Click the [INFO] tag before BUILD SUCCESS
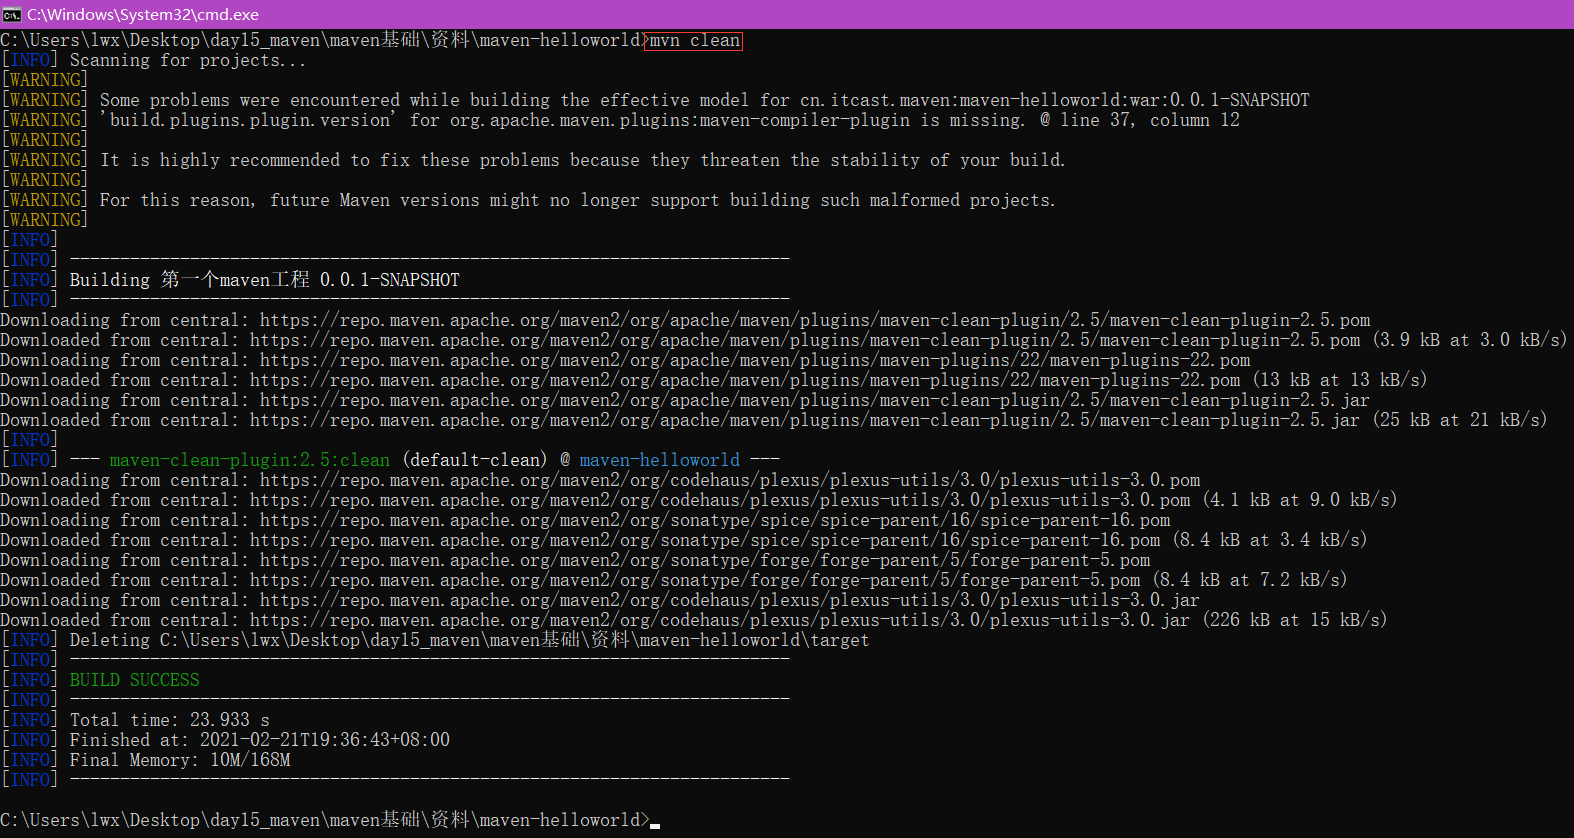 click(x=30, y=681)
